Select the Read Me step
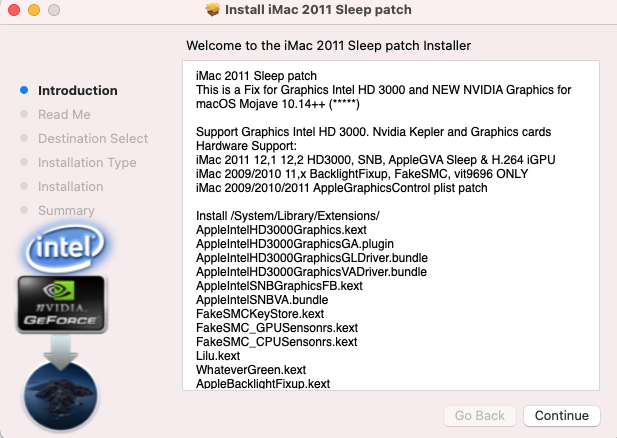Viewport: 617px width, 438px height. (64, 115)
